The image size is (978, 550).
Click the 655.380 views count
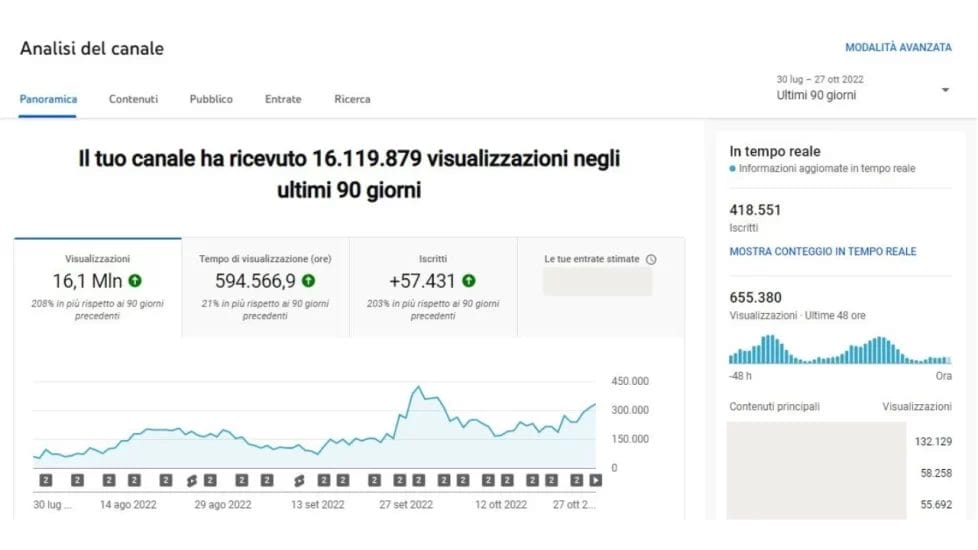point(755,297)
